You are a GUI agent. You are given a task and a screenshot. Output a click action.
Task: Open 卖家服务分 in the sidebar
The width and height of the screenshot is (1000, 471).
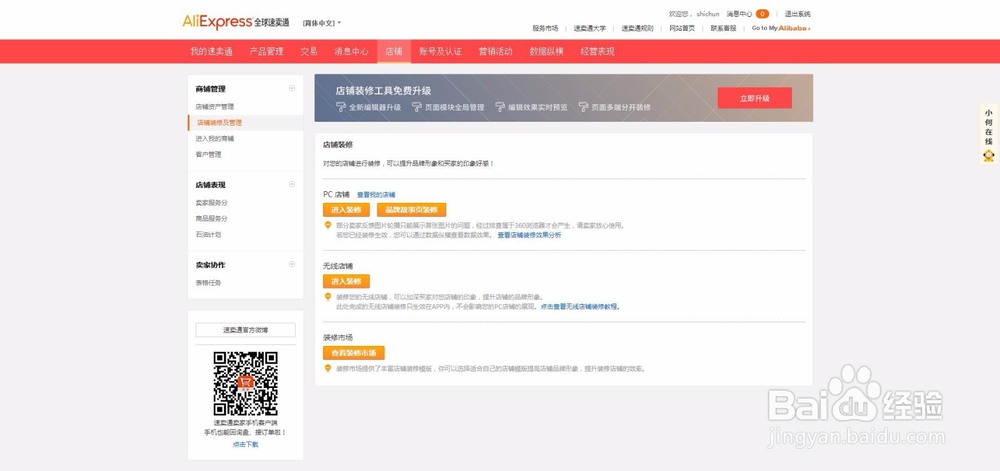pos(211,203)
